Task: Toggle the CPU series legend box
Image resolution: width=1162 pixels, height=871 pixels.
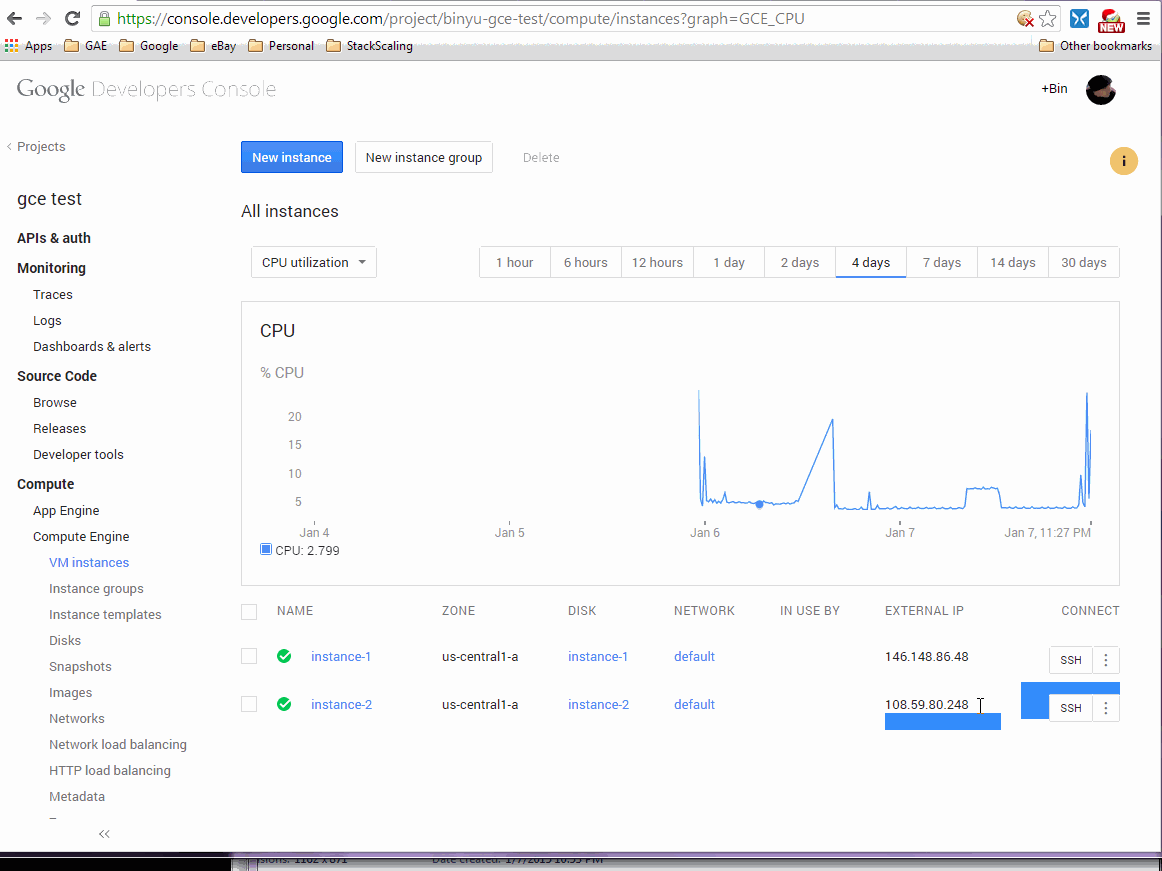Action: coord(266,549)
